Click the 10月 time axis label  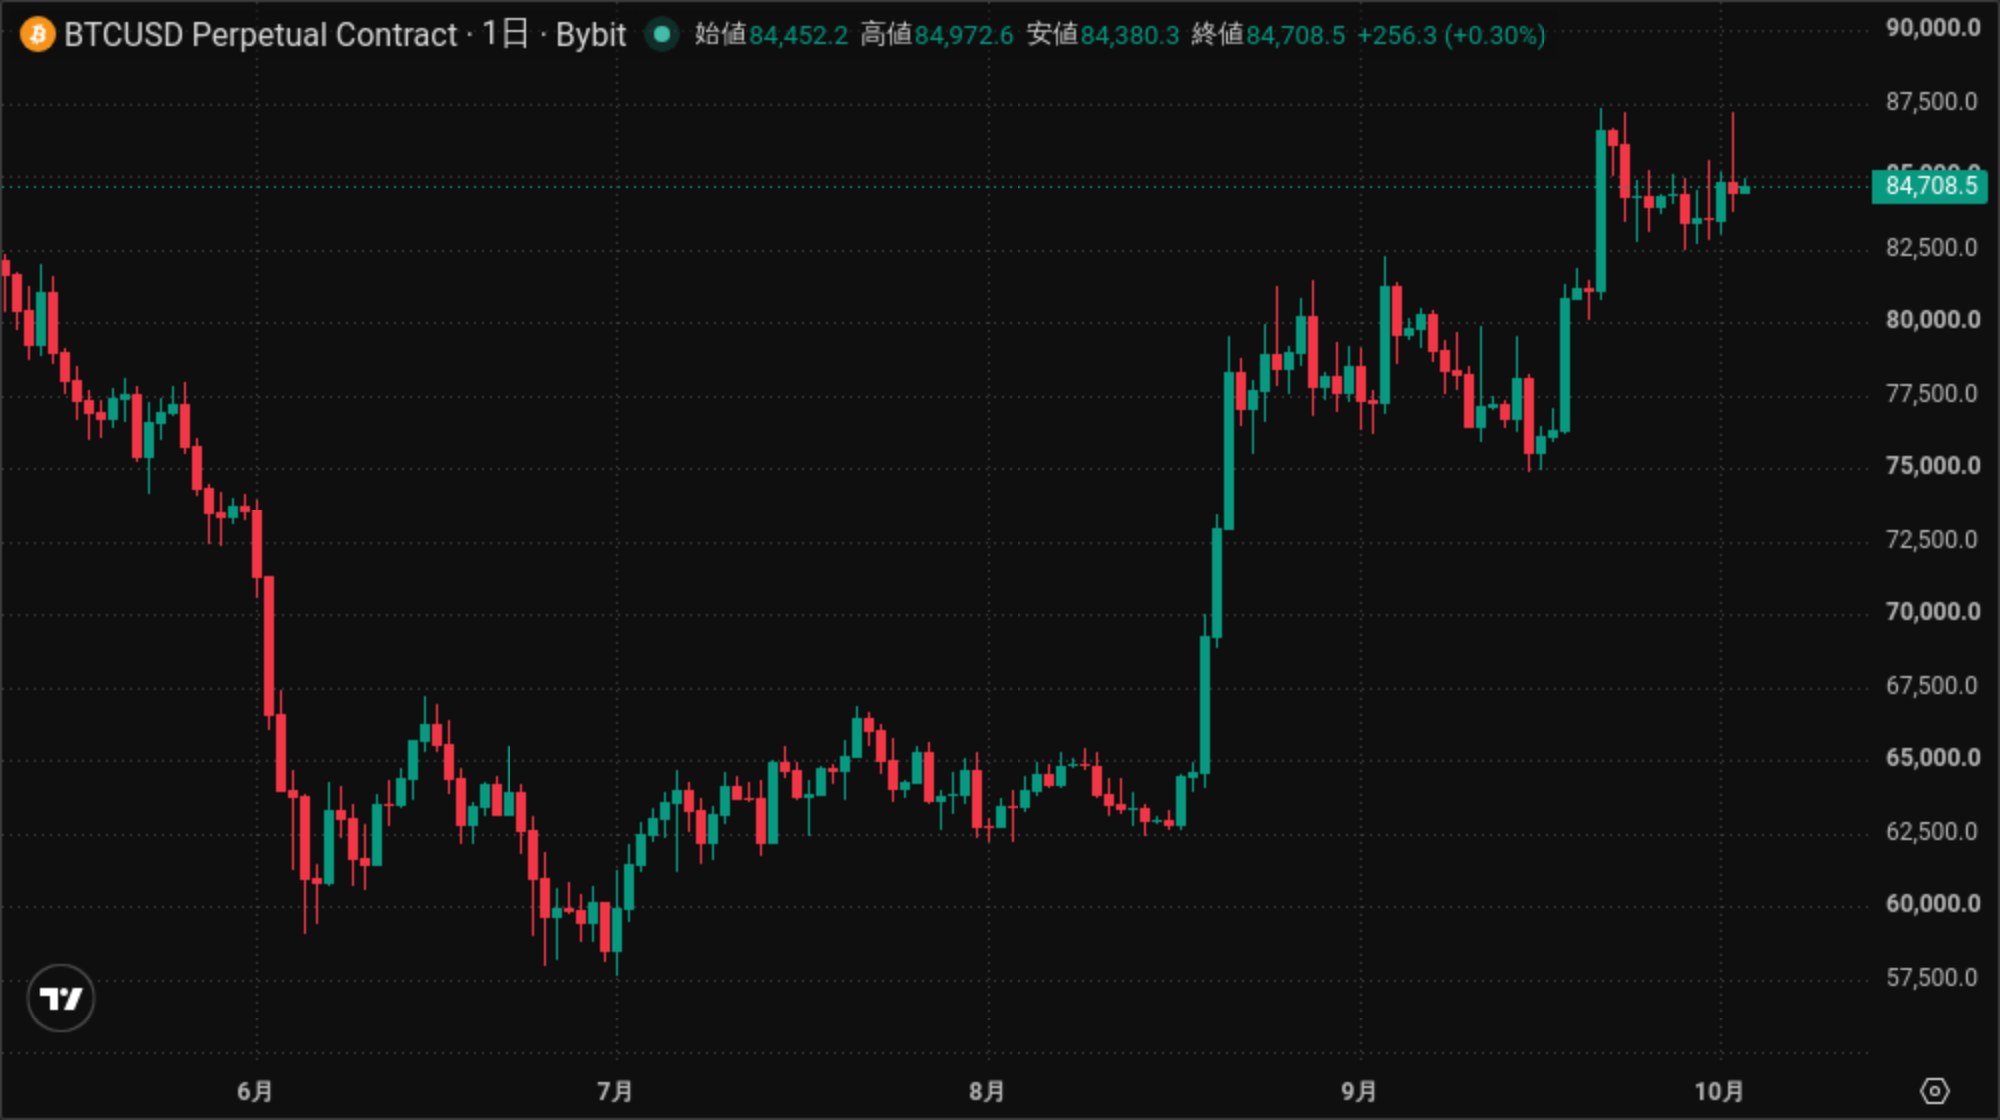pos(1719,1091)
